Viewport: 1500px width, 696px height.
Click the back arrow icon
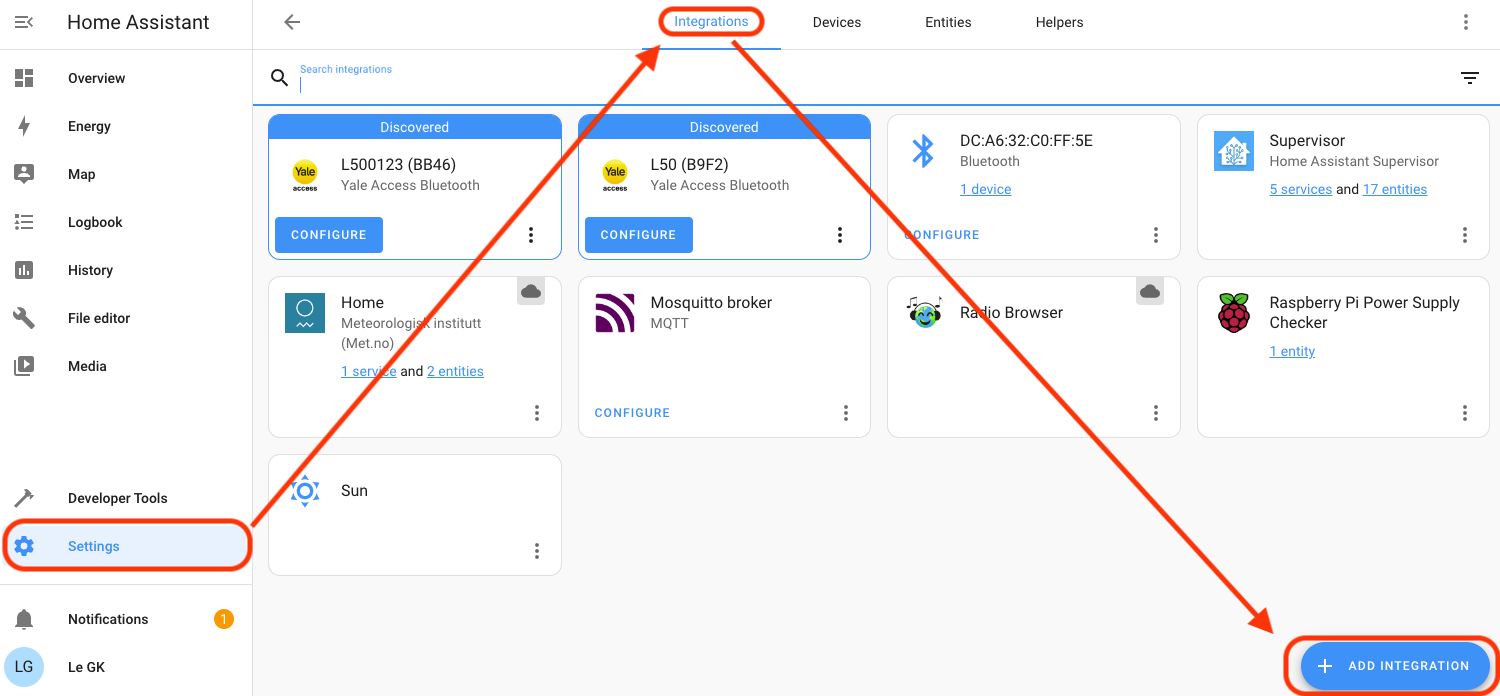(x=292, y=22)
